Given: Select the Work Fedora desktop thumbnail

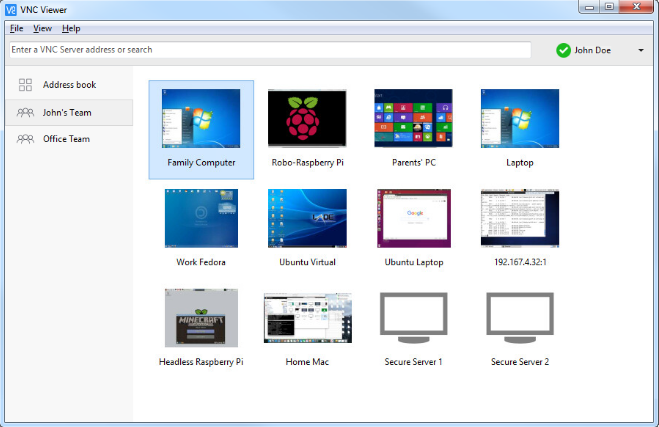Looking at the screenshot, I should 201,218.
